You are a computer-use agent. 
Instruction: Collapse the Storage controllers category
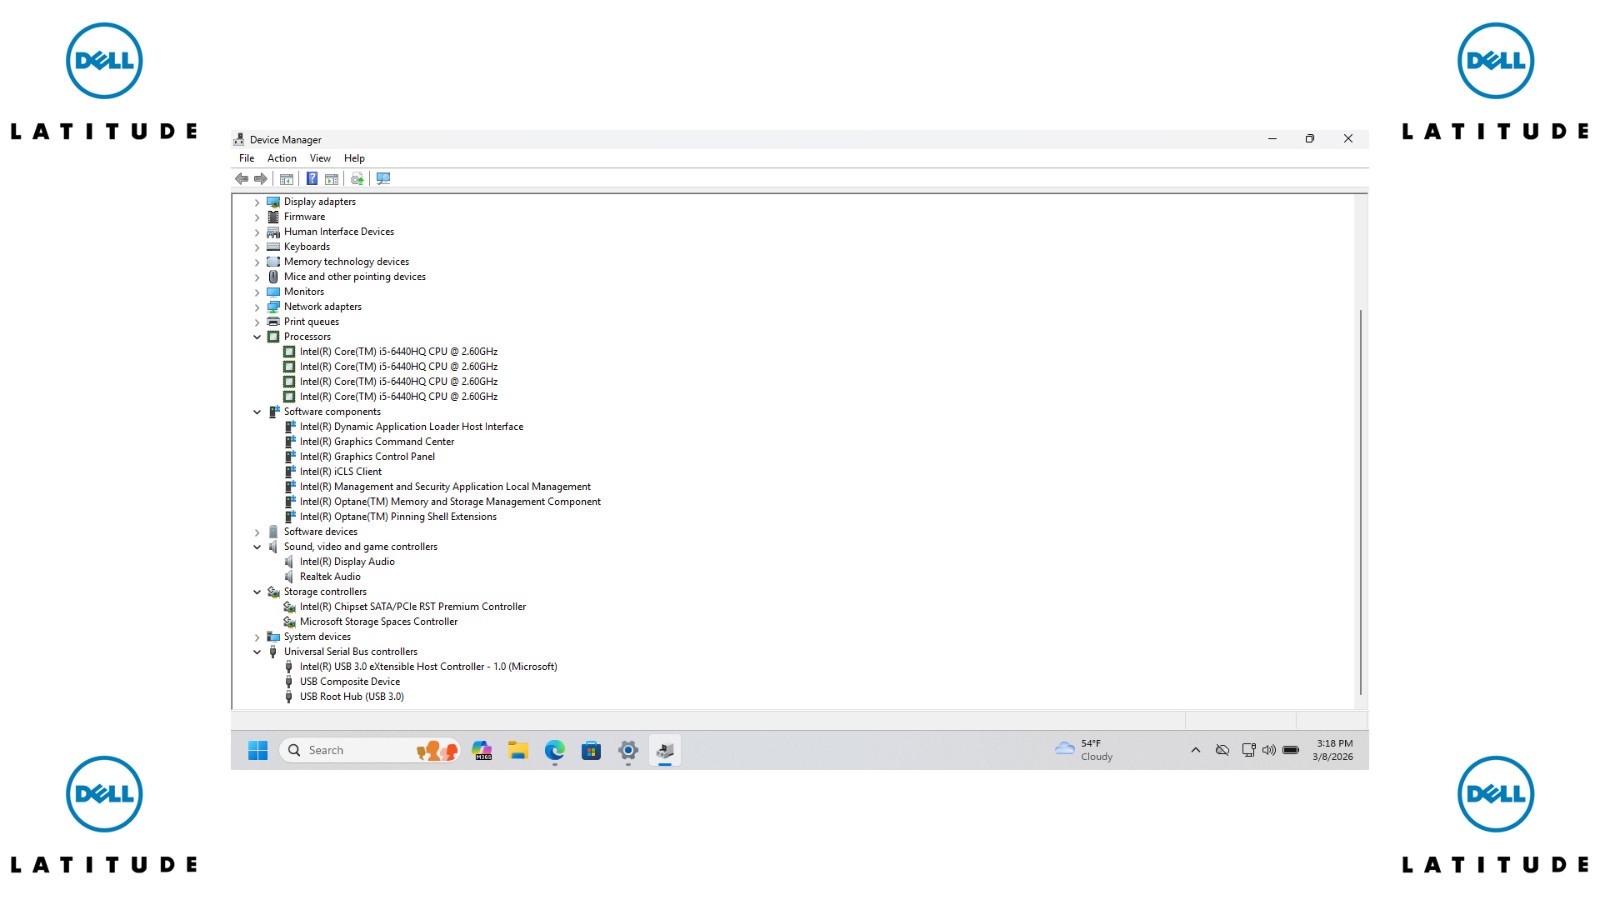coord(257,592)
